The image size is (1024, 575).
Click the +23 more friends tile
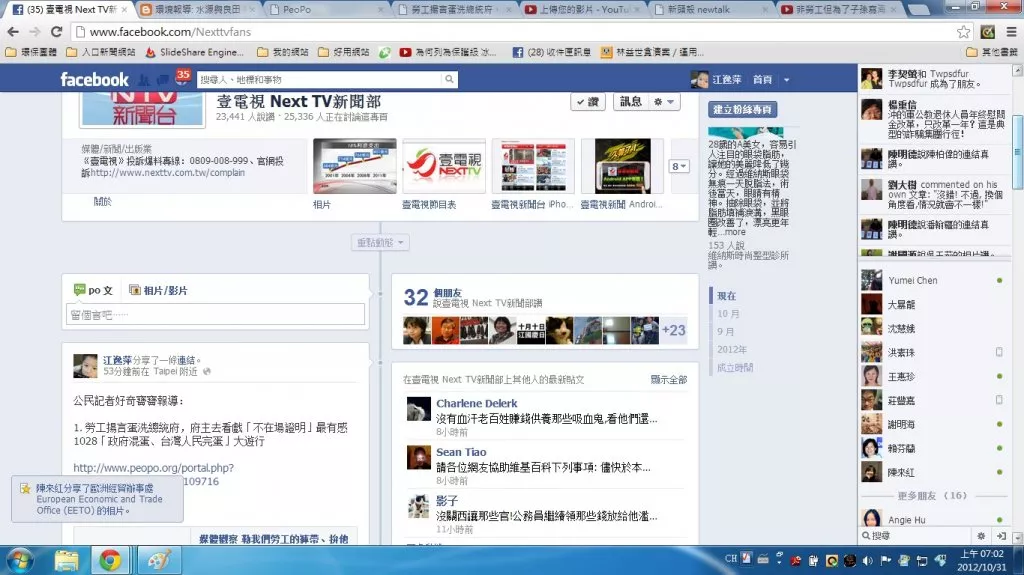tap(674, 331)
